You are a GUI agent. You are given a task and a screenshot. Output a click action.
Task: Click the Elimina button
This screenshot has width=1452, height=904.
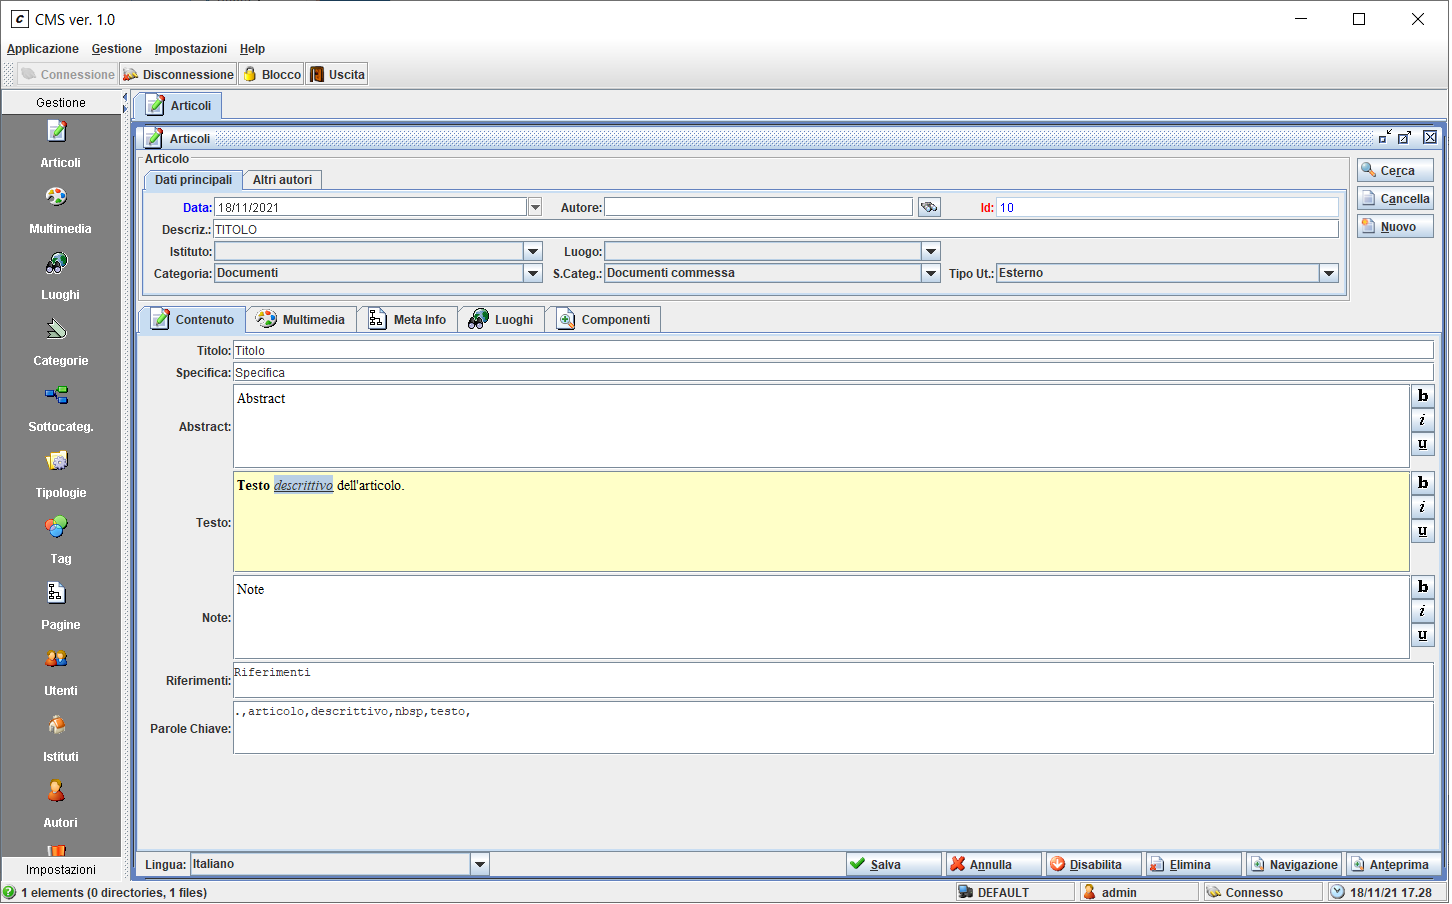pos(1194,864)
